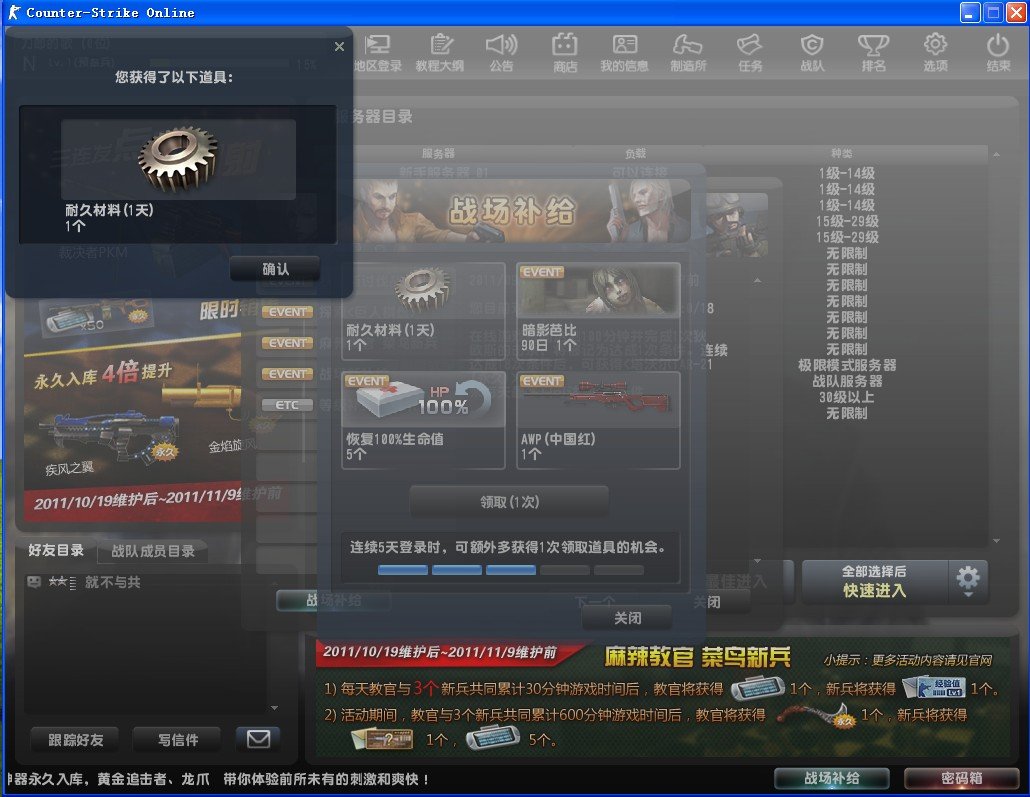Click the 结束 power exit icon
The image size is (1030, 797).
tap(998, 53)
